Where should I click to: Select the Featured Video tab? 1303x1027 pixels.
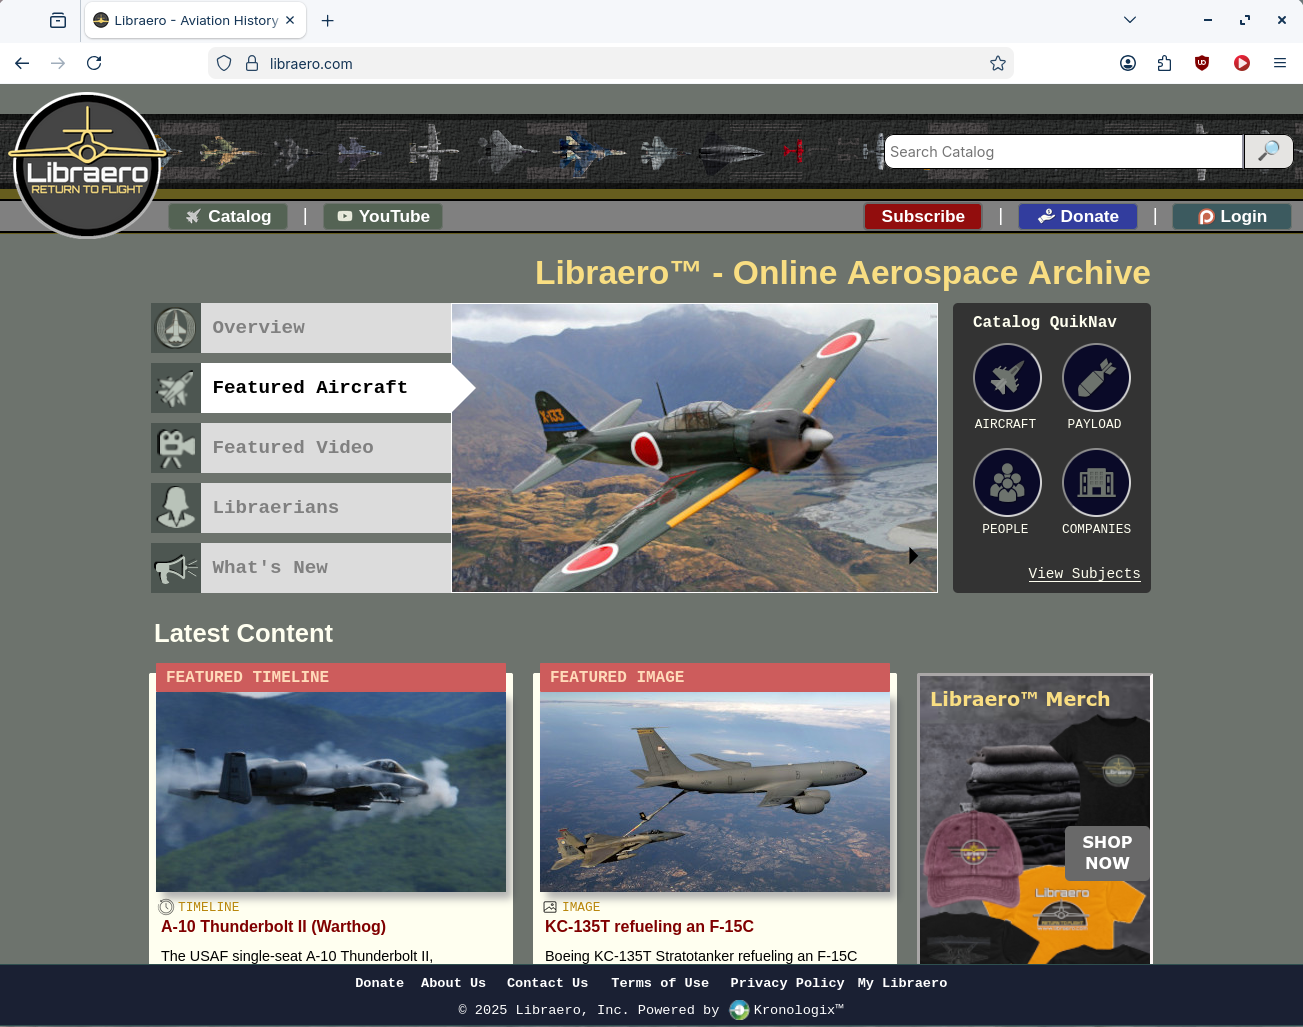tap(325, 448)
